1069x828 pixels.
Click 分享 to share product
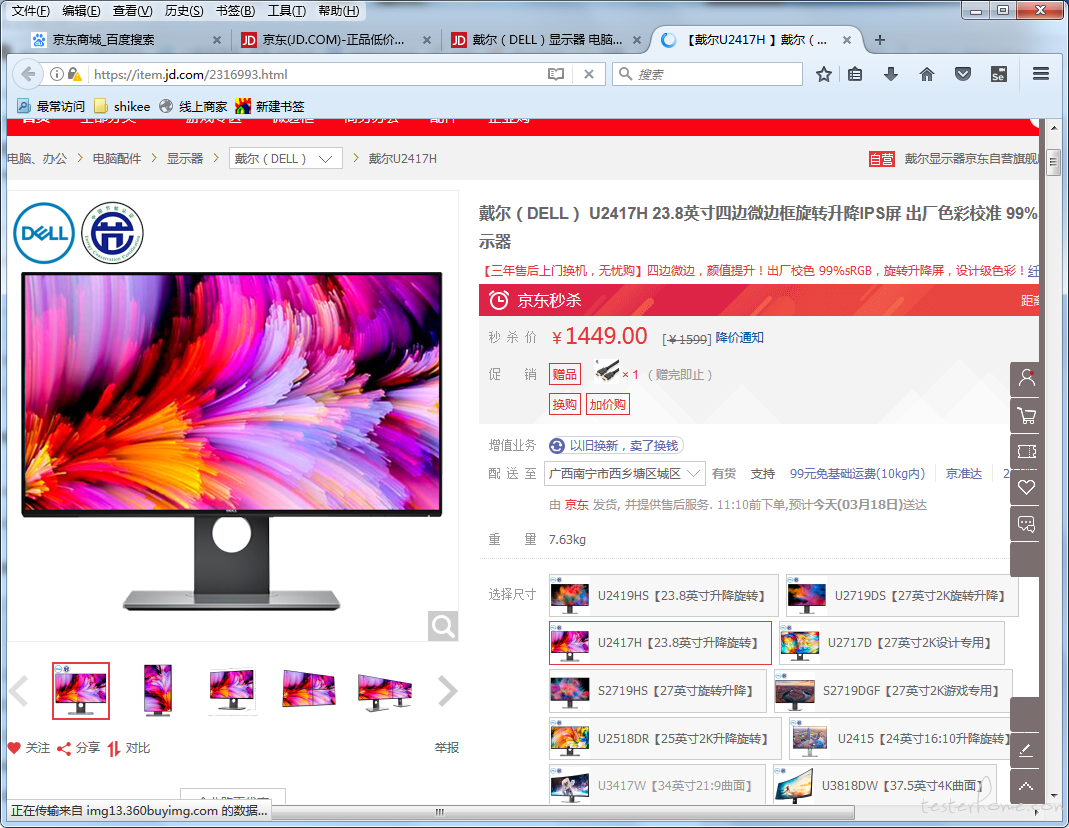(x=78, y=748)
